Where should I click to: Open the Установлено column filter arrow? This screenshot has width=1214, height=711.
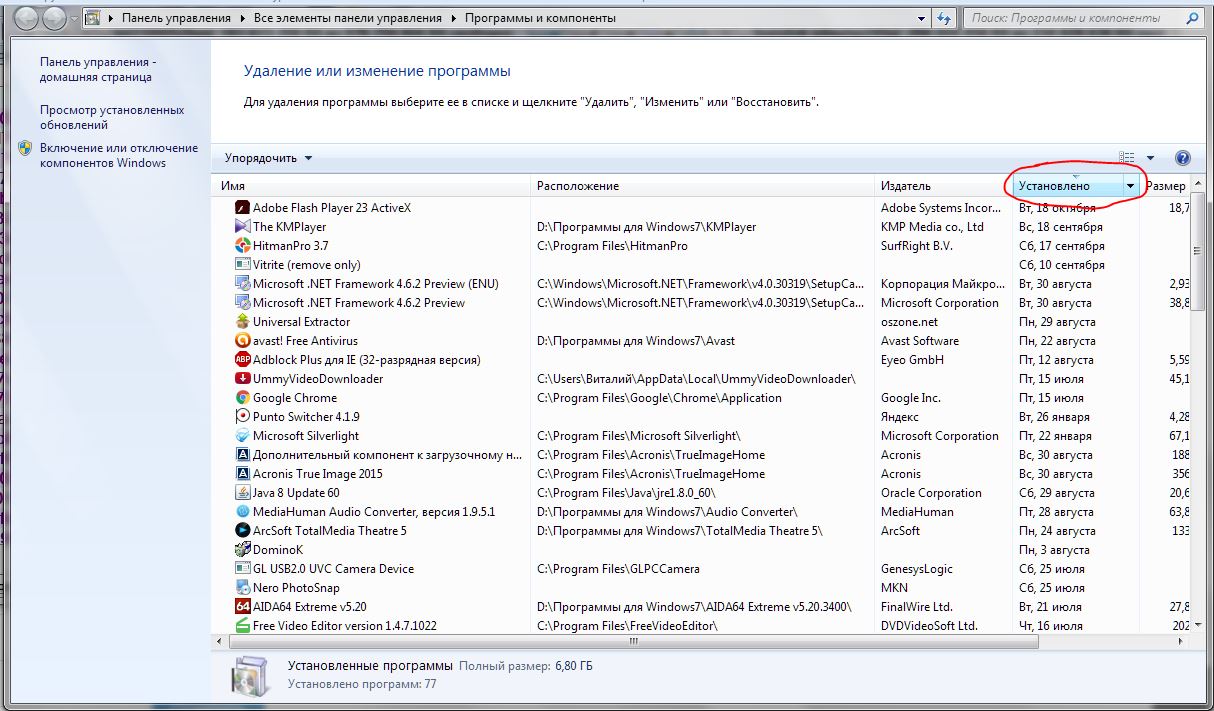coord(1131,186)
